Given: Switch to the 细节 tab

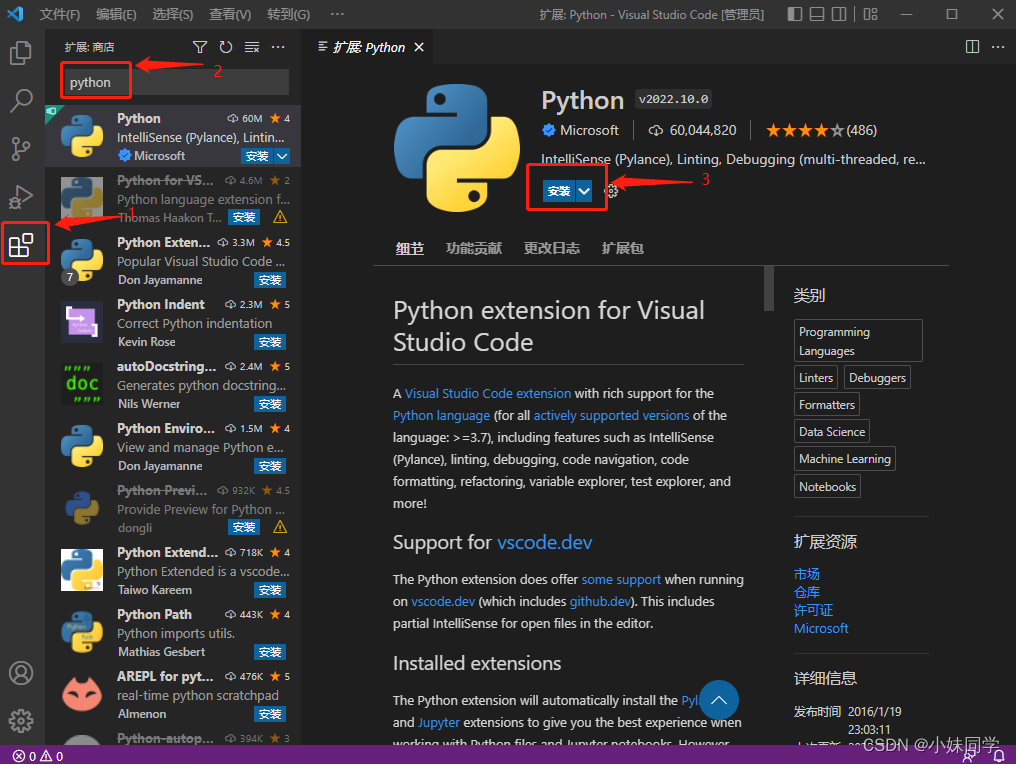Looking at the screenshot, I should (x=410, y=248).
